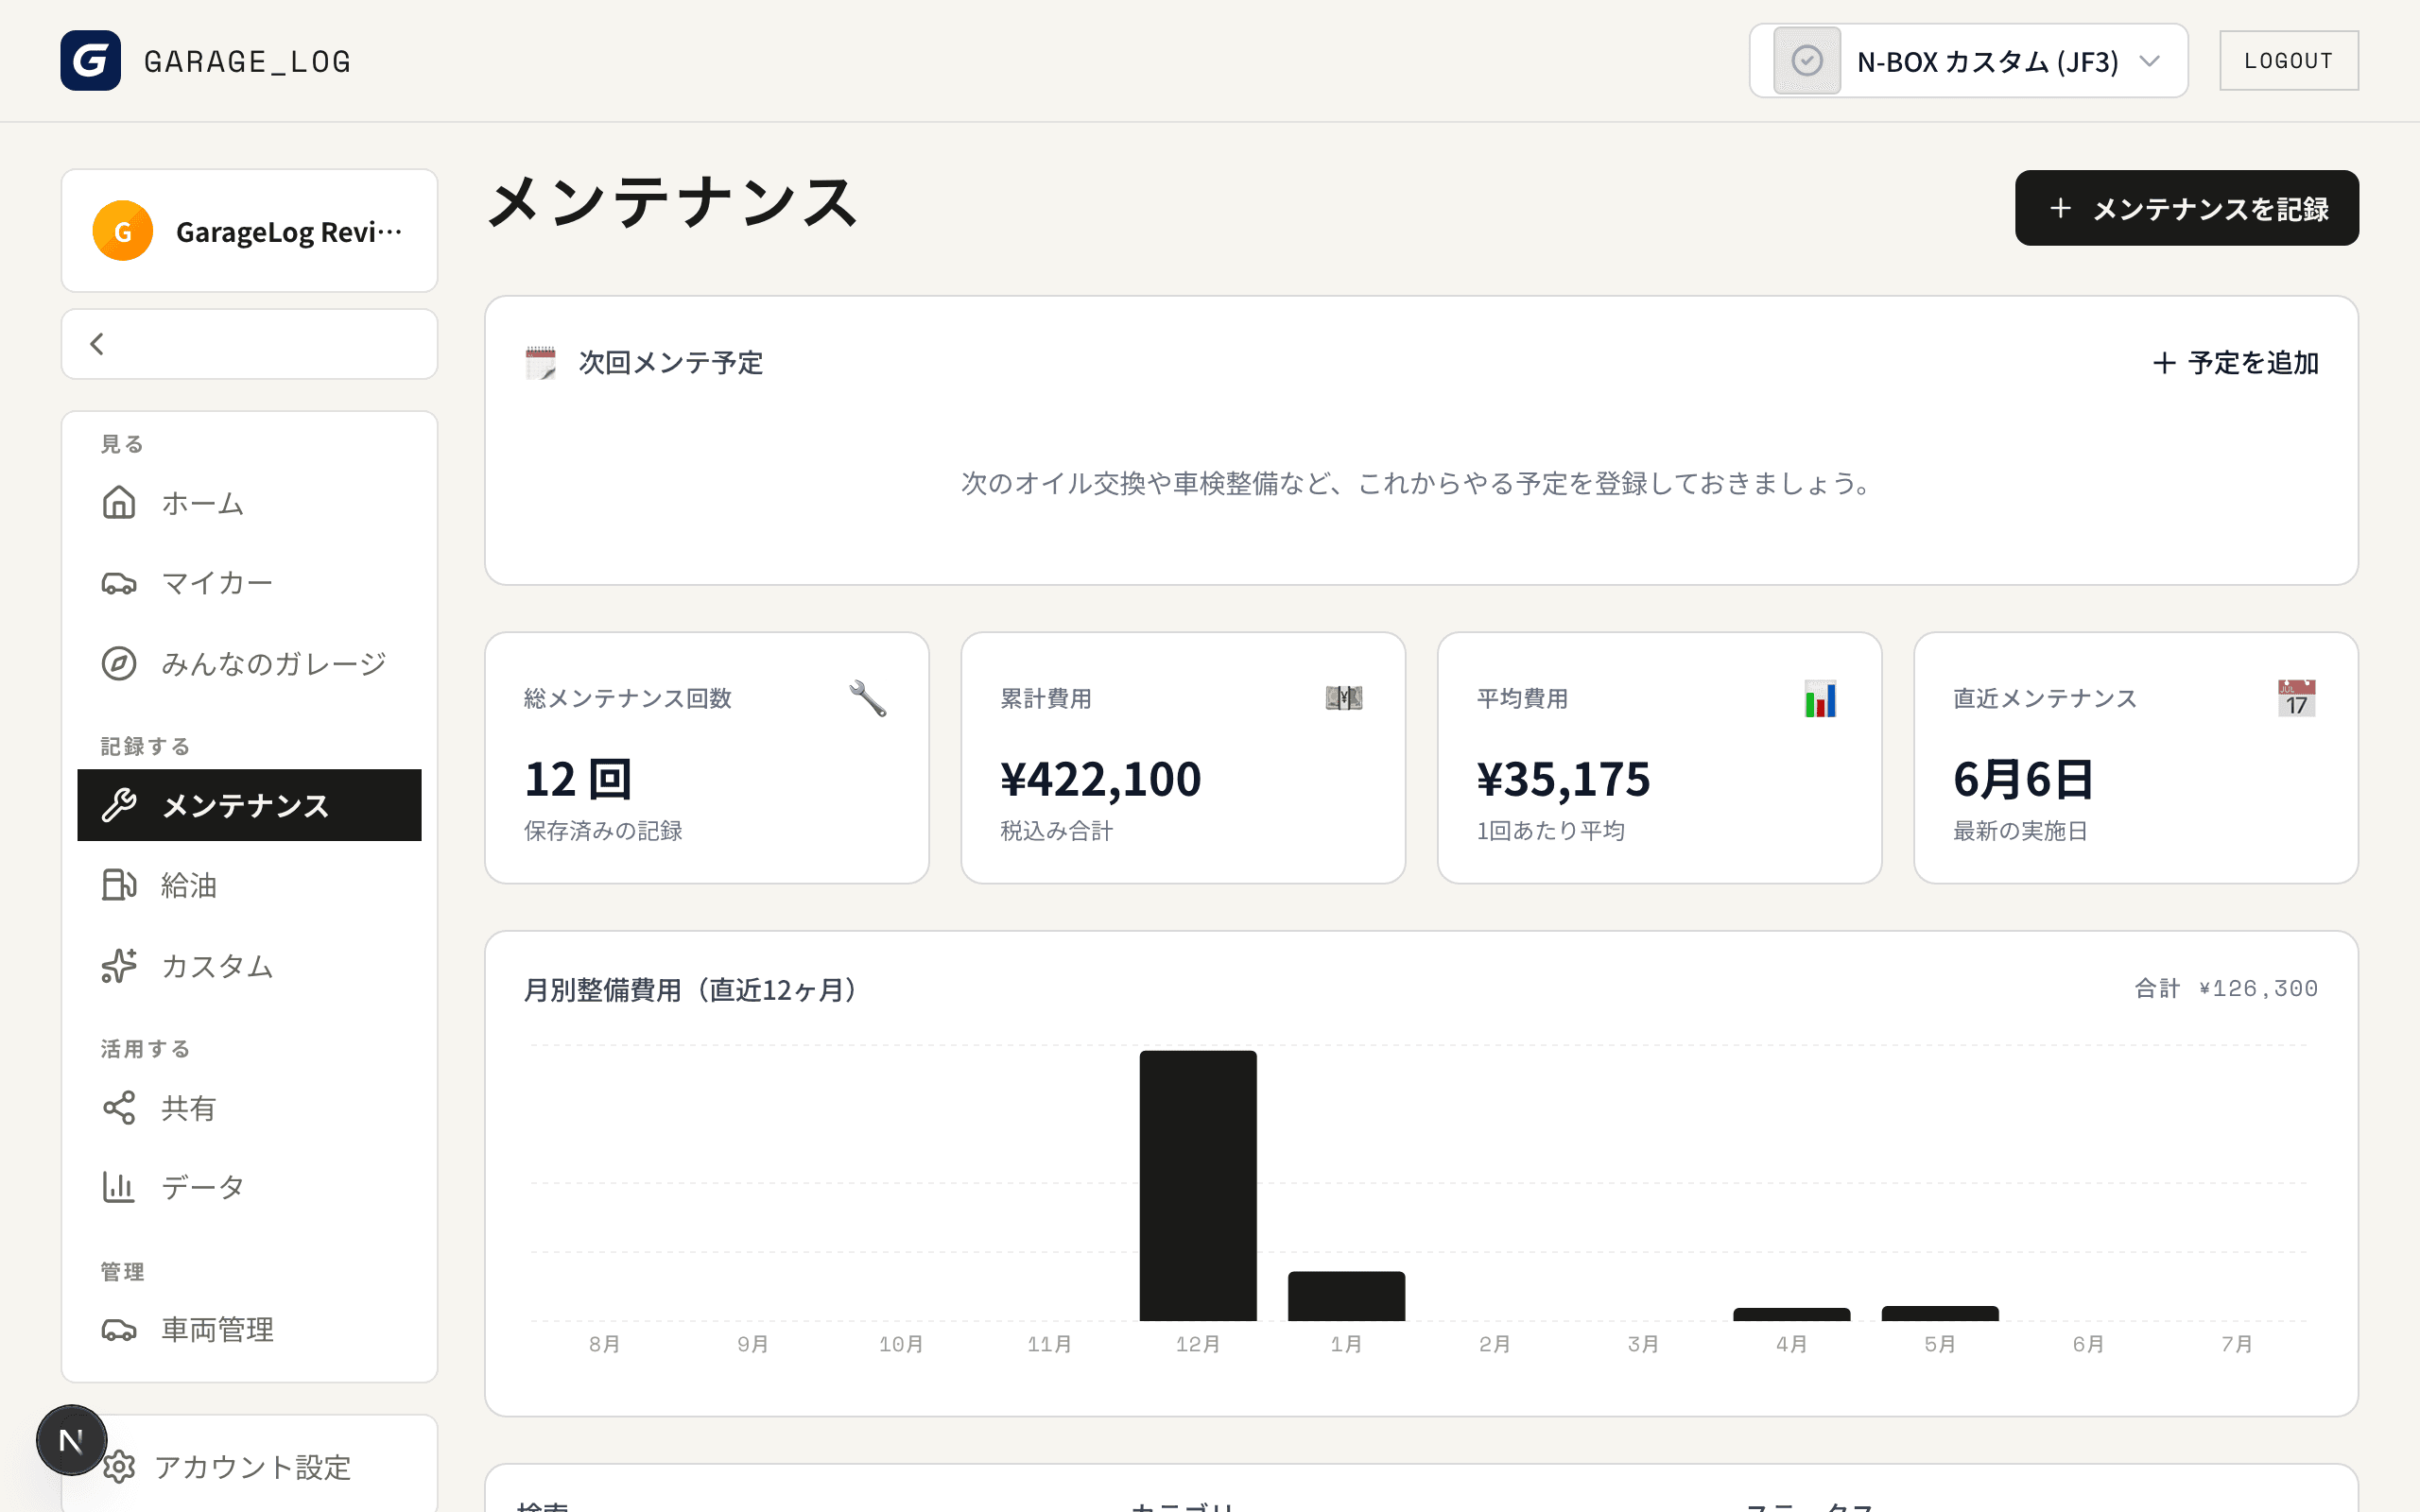Click the car icon beside マイカー

[x=119, y=583]
